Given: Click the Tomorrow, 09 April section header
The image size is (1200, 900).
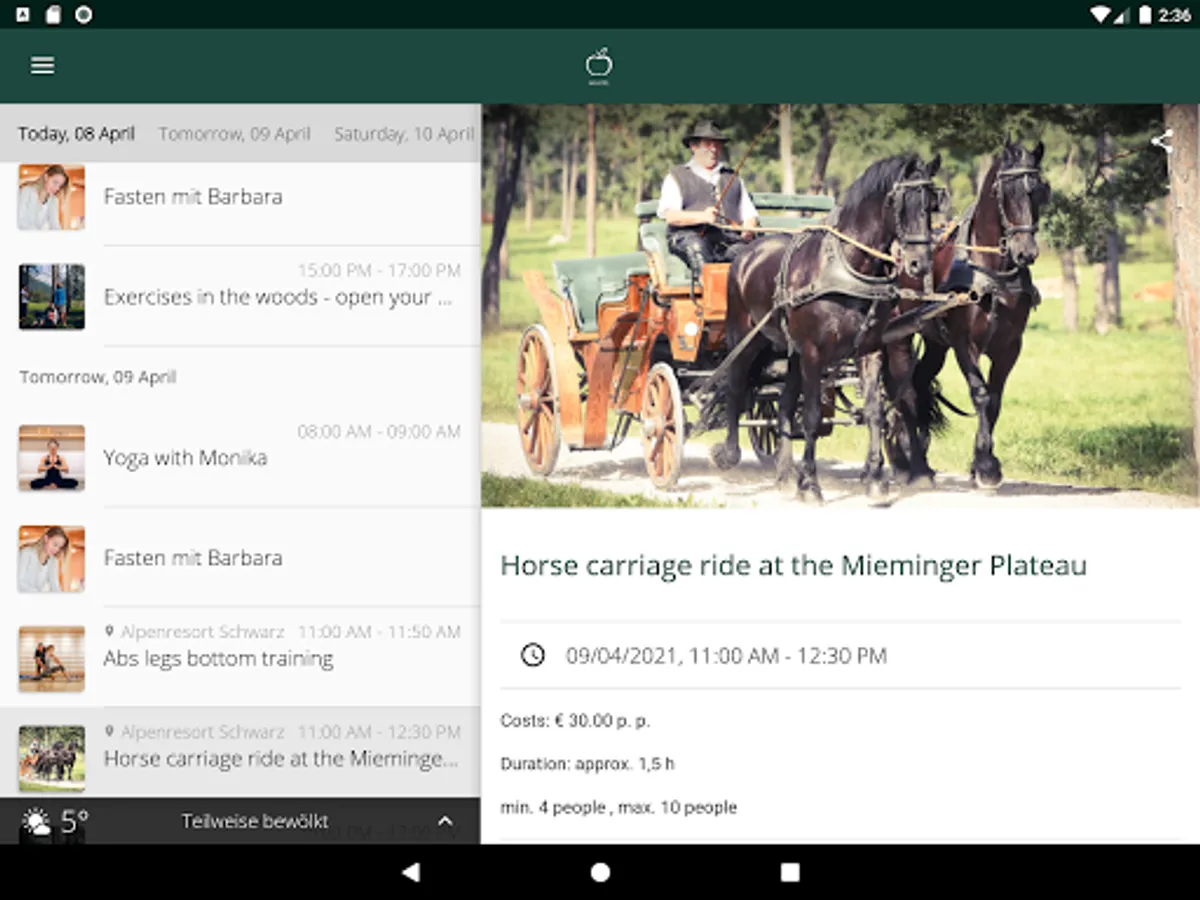Looking at the screenshot, I should click(x=98, y=377).
